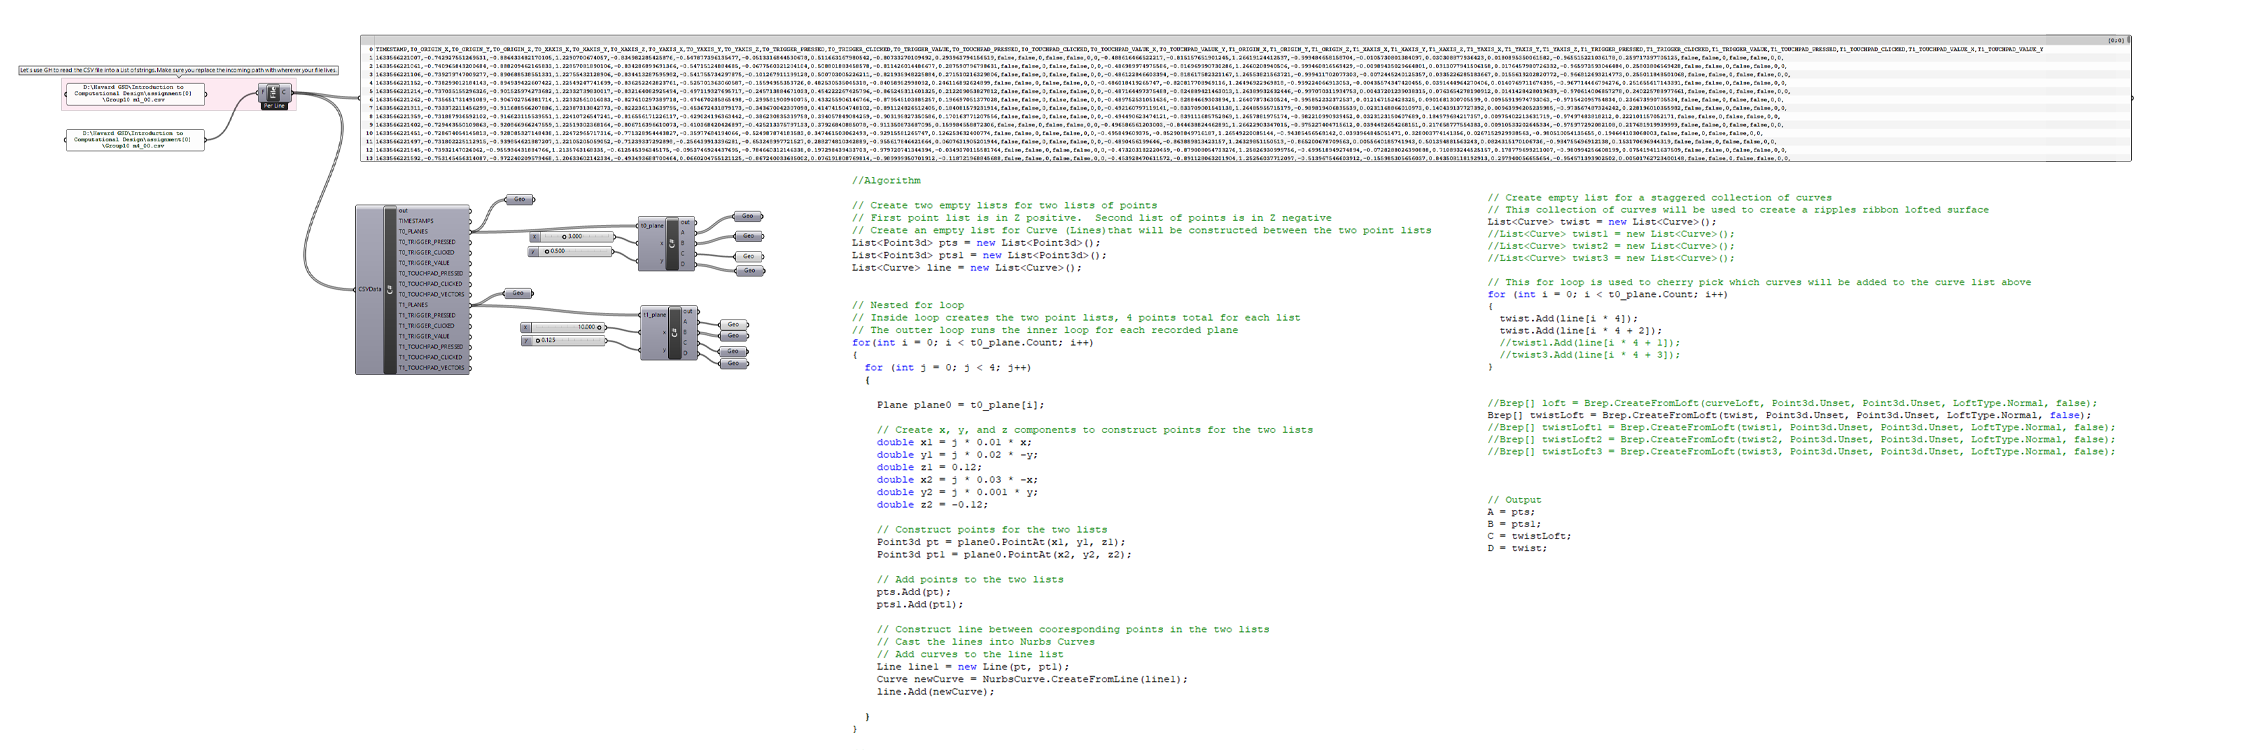
Task: Click the Per Line label under Read File
Action: coord(274,106)
